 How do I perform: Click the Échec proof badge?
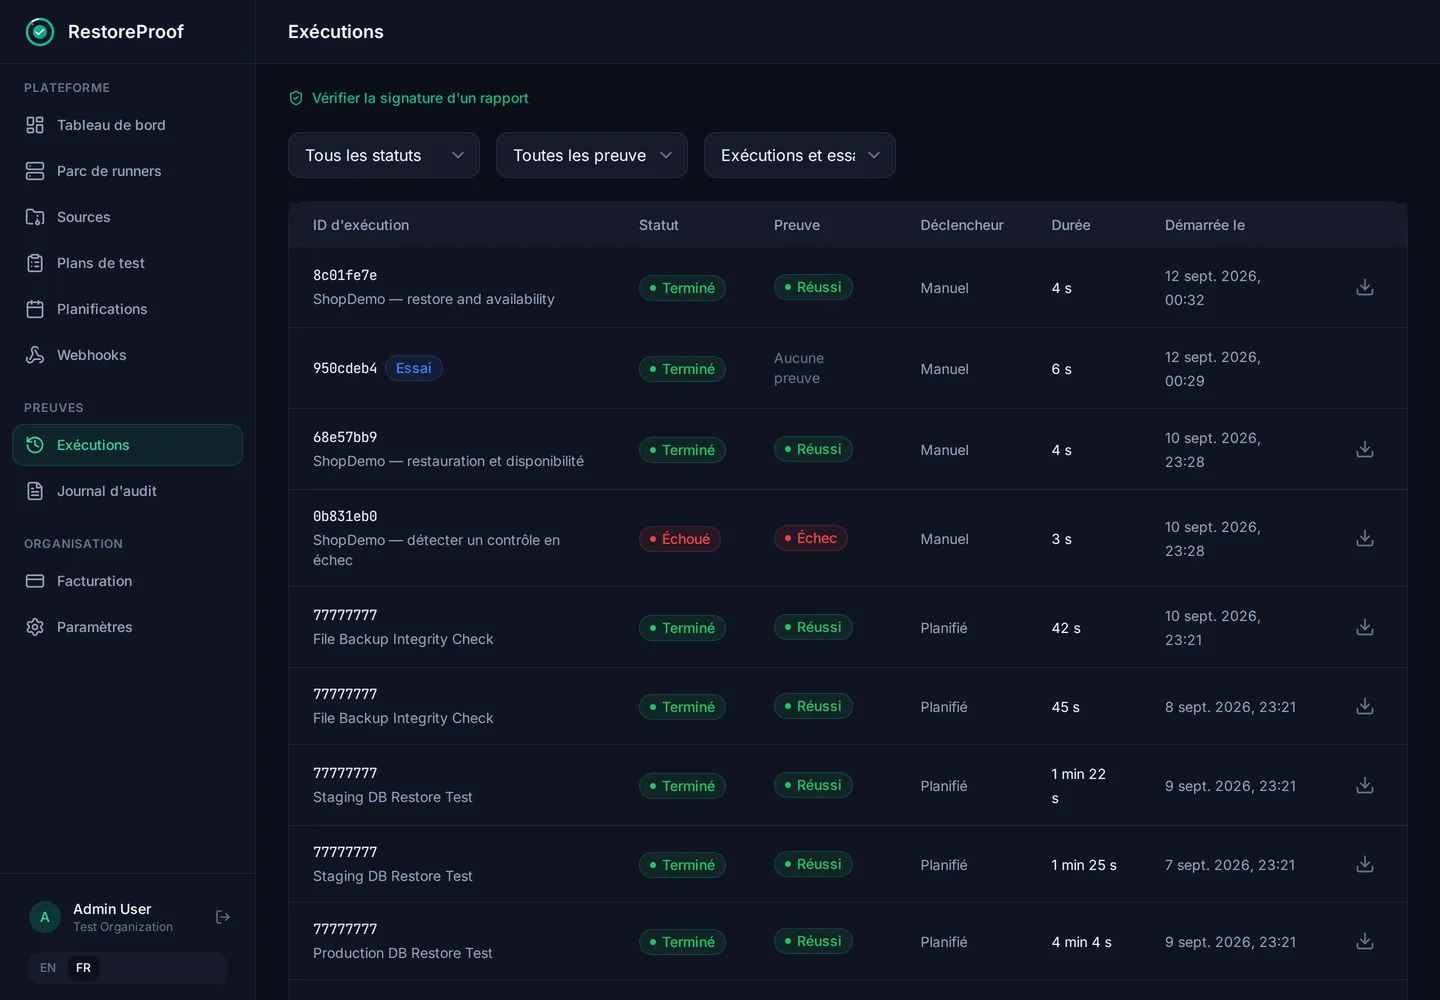pyautogui.click(x=811, y=538)
